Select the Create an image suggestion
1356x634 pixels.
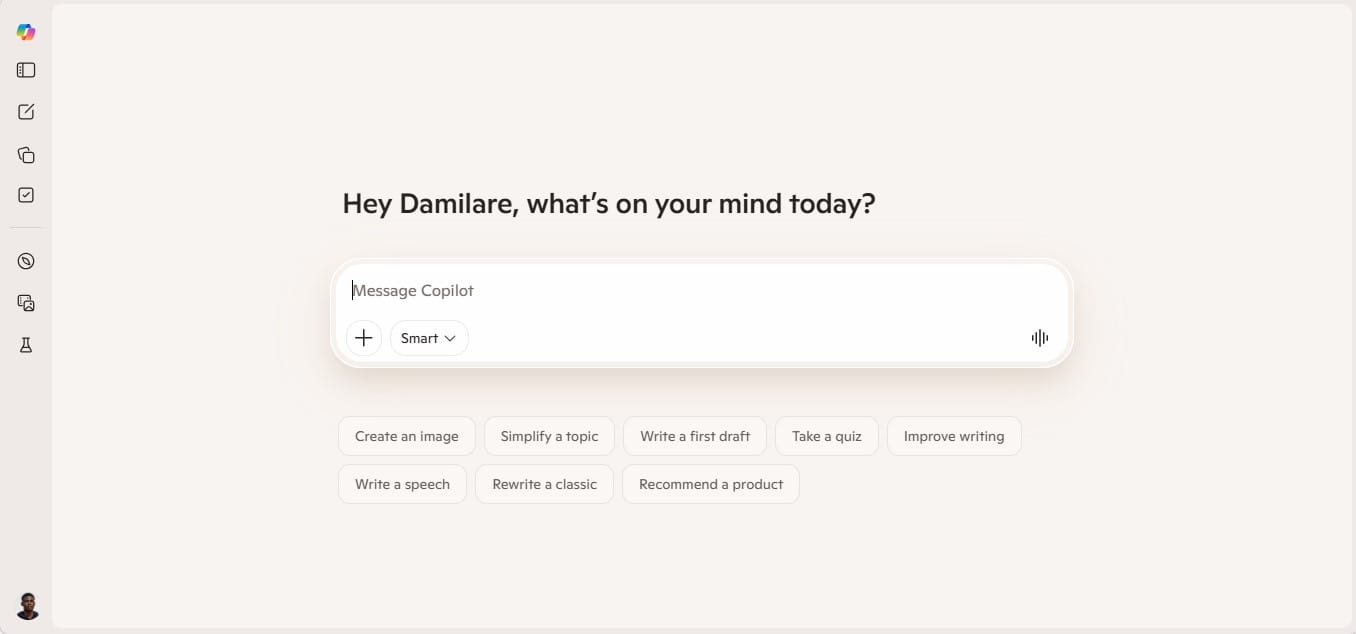click(x=406, y=436)
